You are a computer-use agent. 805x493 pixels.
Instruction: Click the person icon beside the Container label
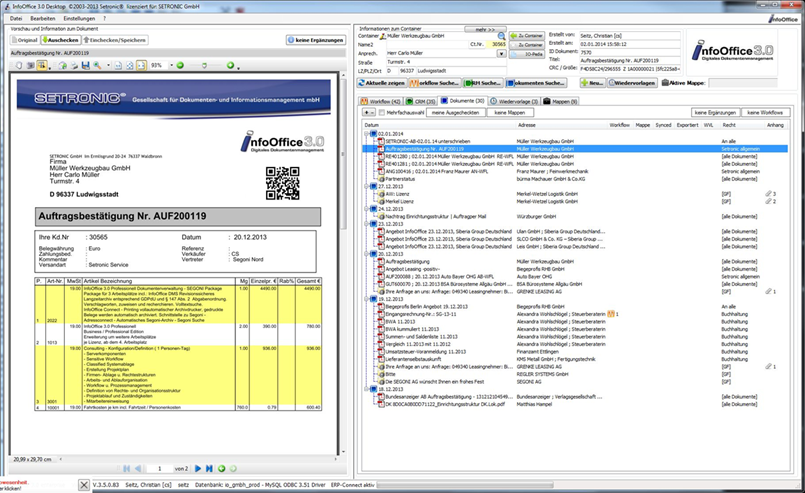click(x=382, y=36)
